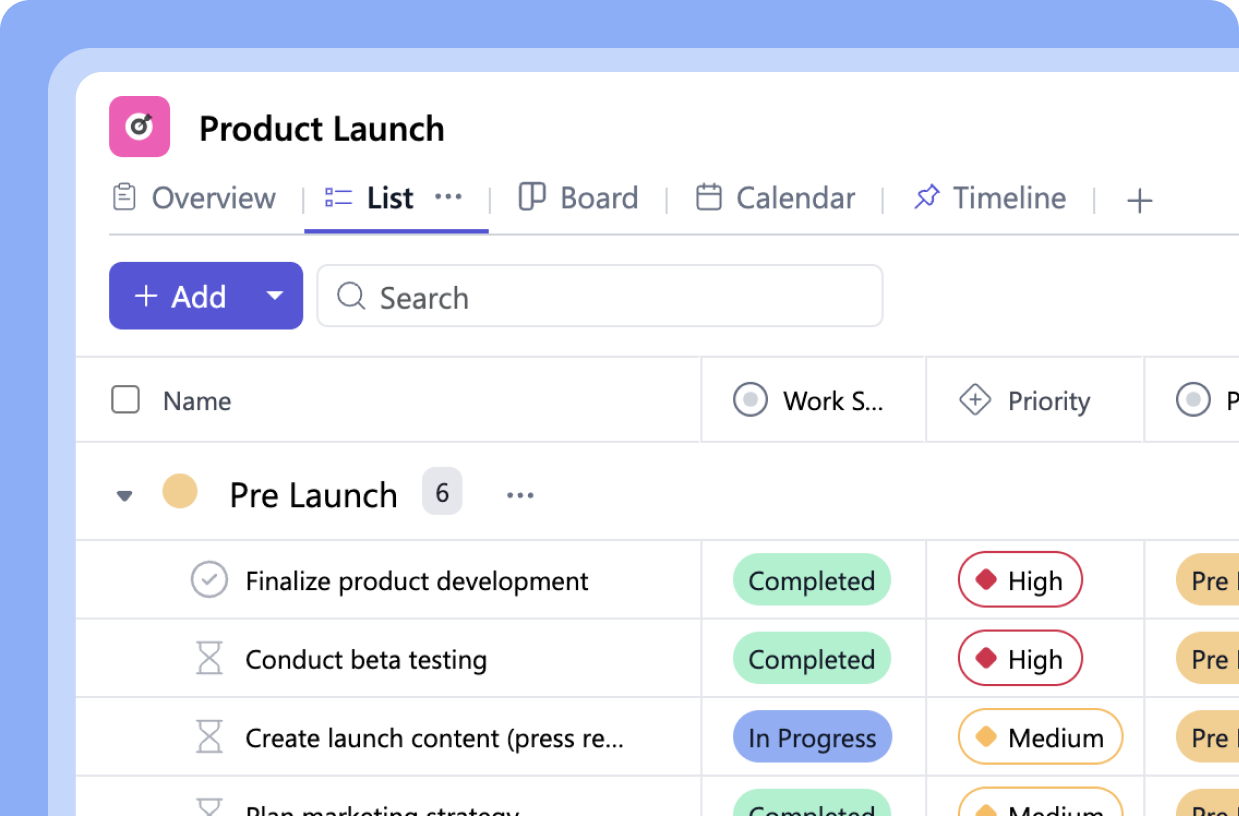Open the ellipsis menu beside the List tab

[448, 197]
